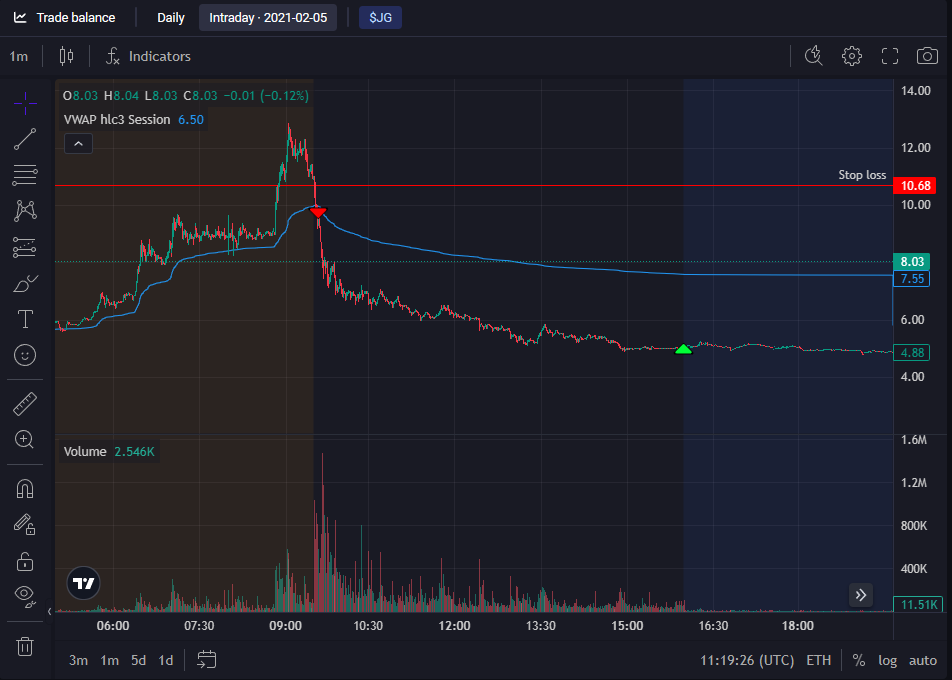Remove drawings with the trash icon

[25, 647]
